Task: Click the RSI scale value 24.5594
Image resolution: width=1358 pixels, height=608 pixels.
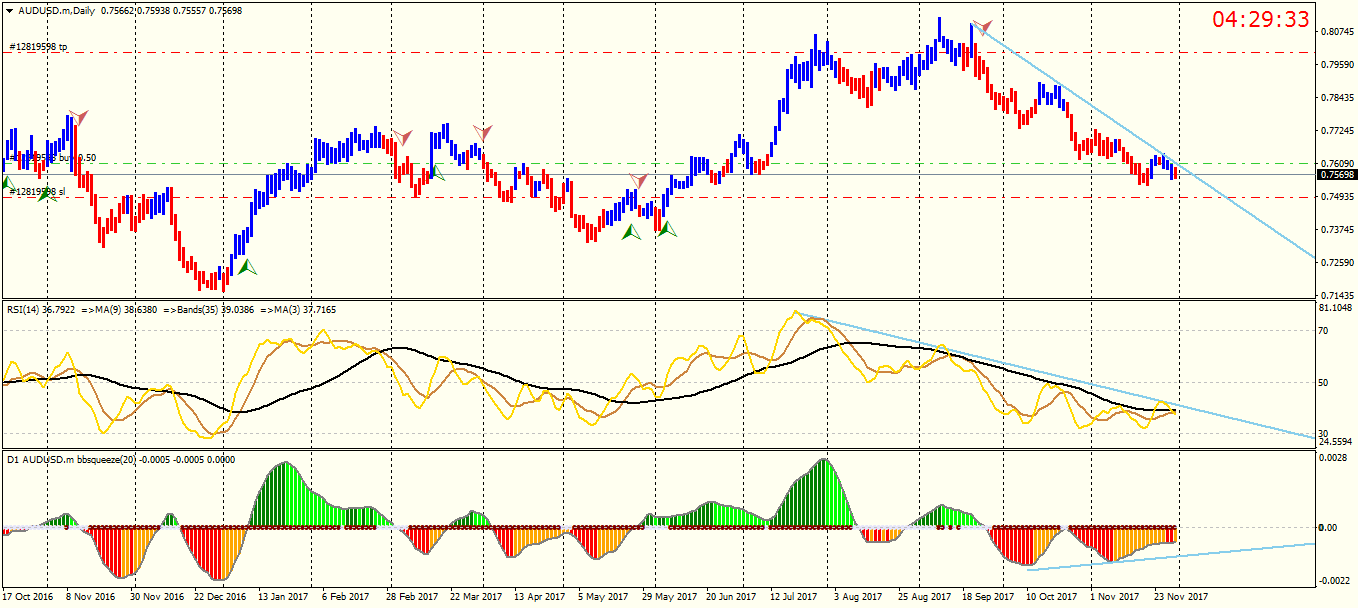Action: (x=1337, y=441)
